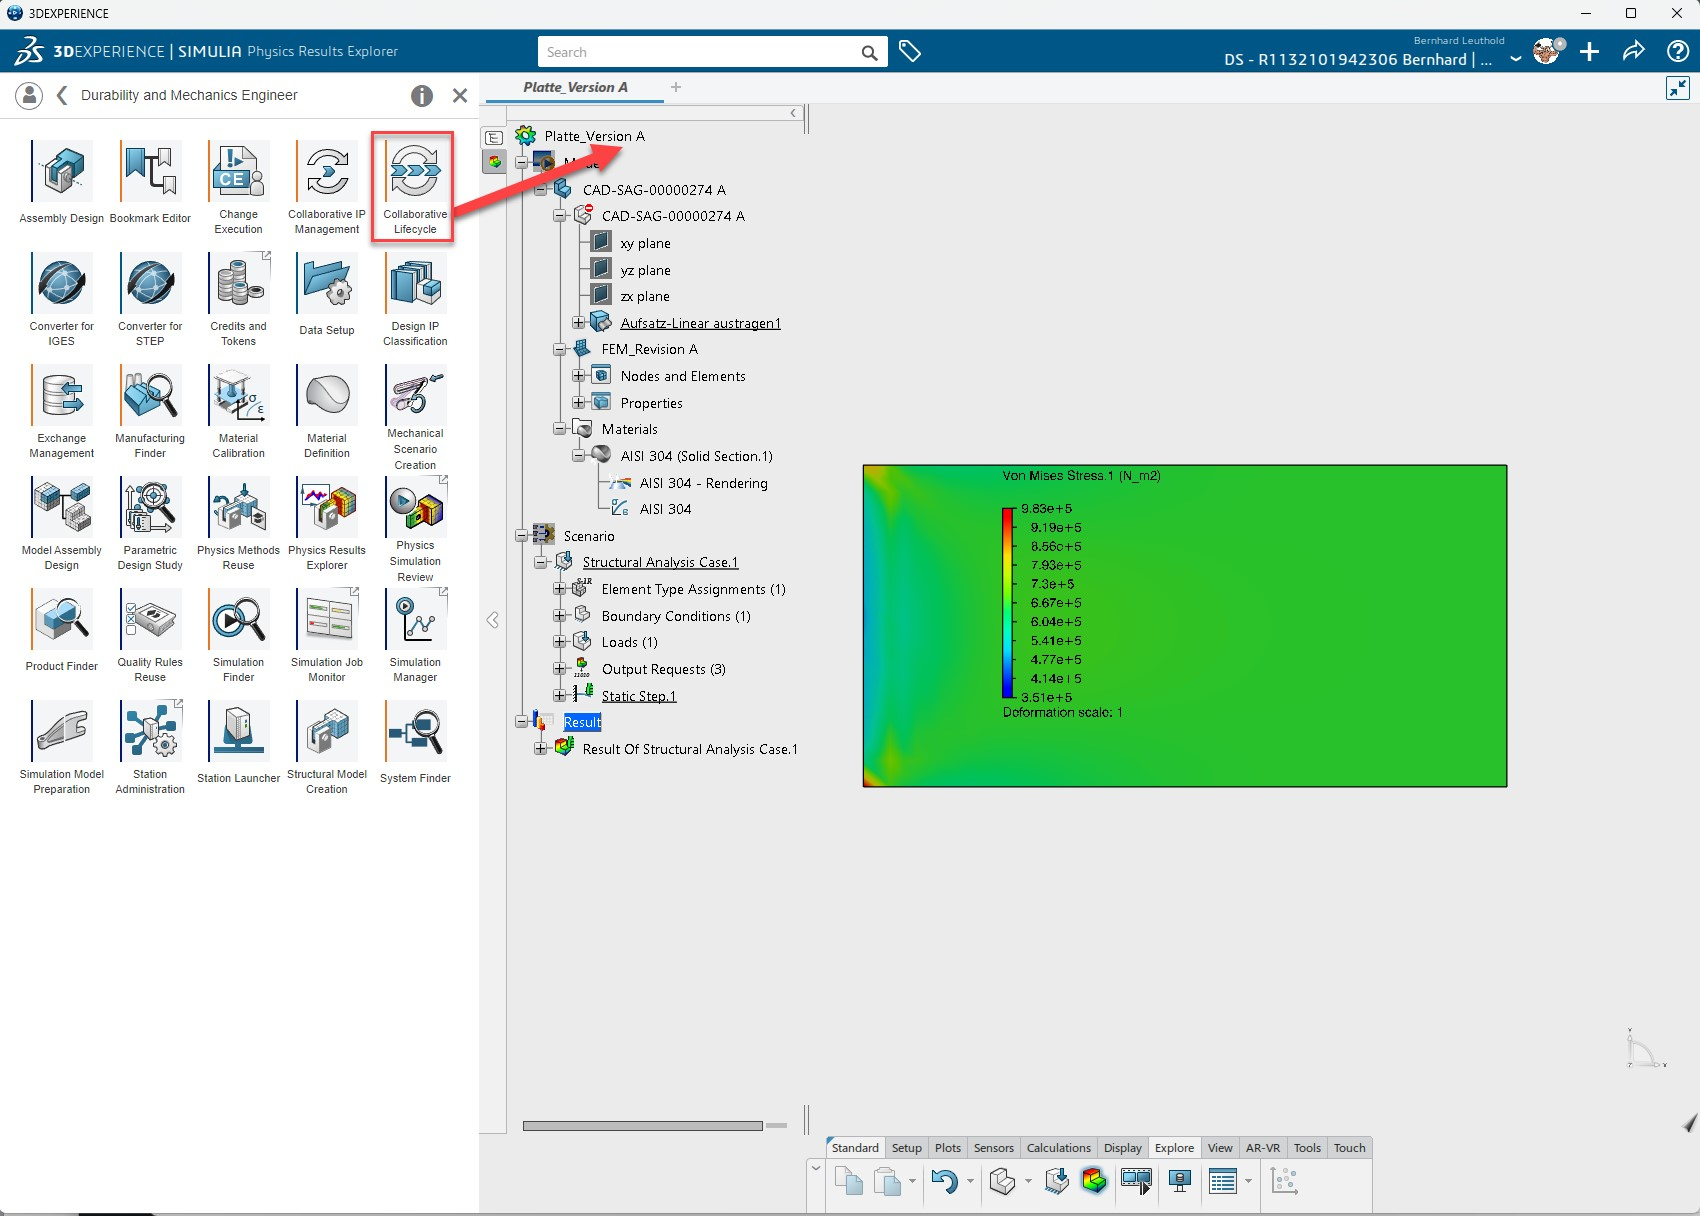Launch the Material Calibration app
This screenshot has width=1700, height=1216.
(x=238, y=410)
